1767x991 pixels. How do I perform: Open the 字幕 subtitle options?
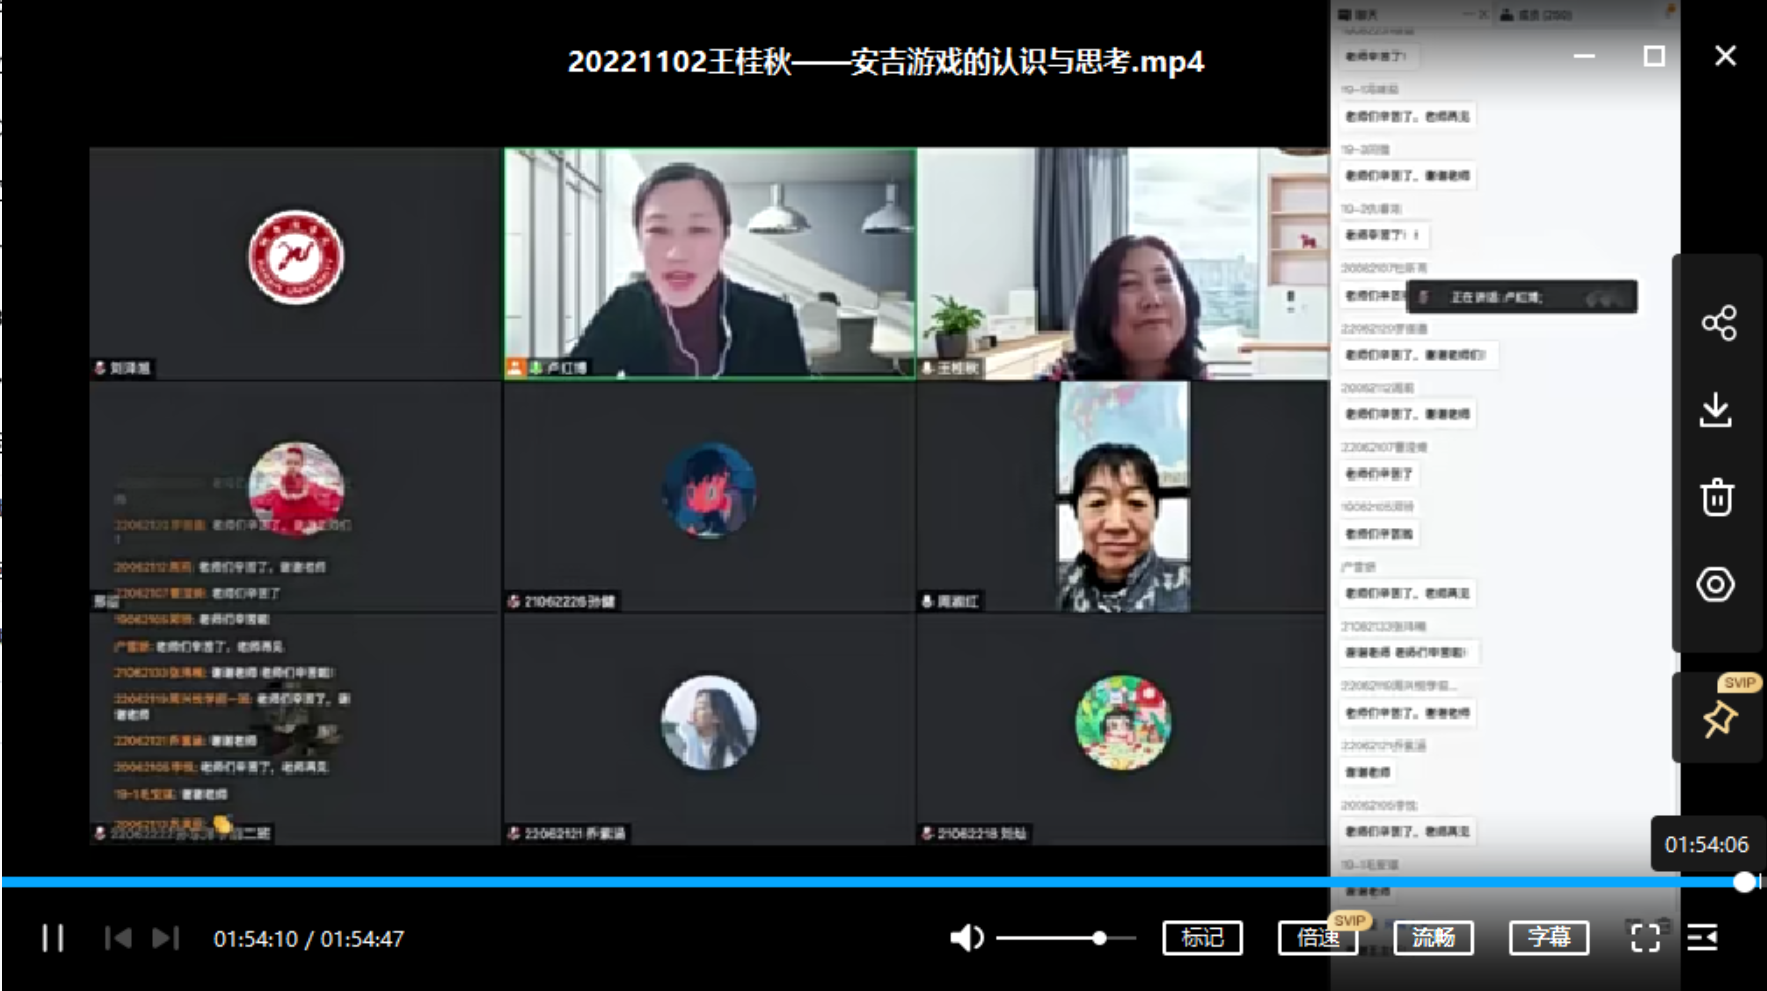[x=1548, y=938]
